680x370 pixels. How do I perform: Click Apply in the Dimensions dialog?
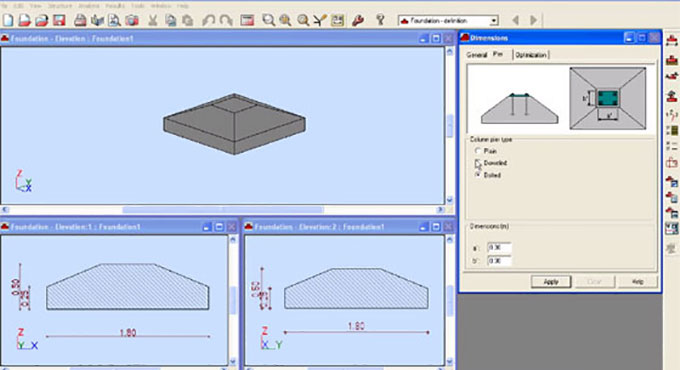[x=551, y=282]
